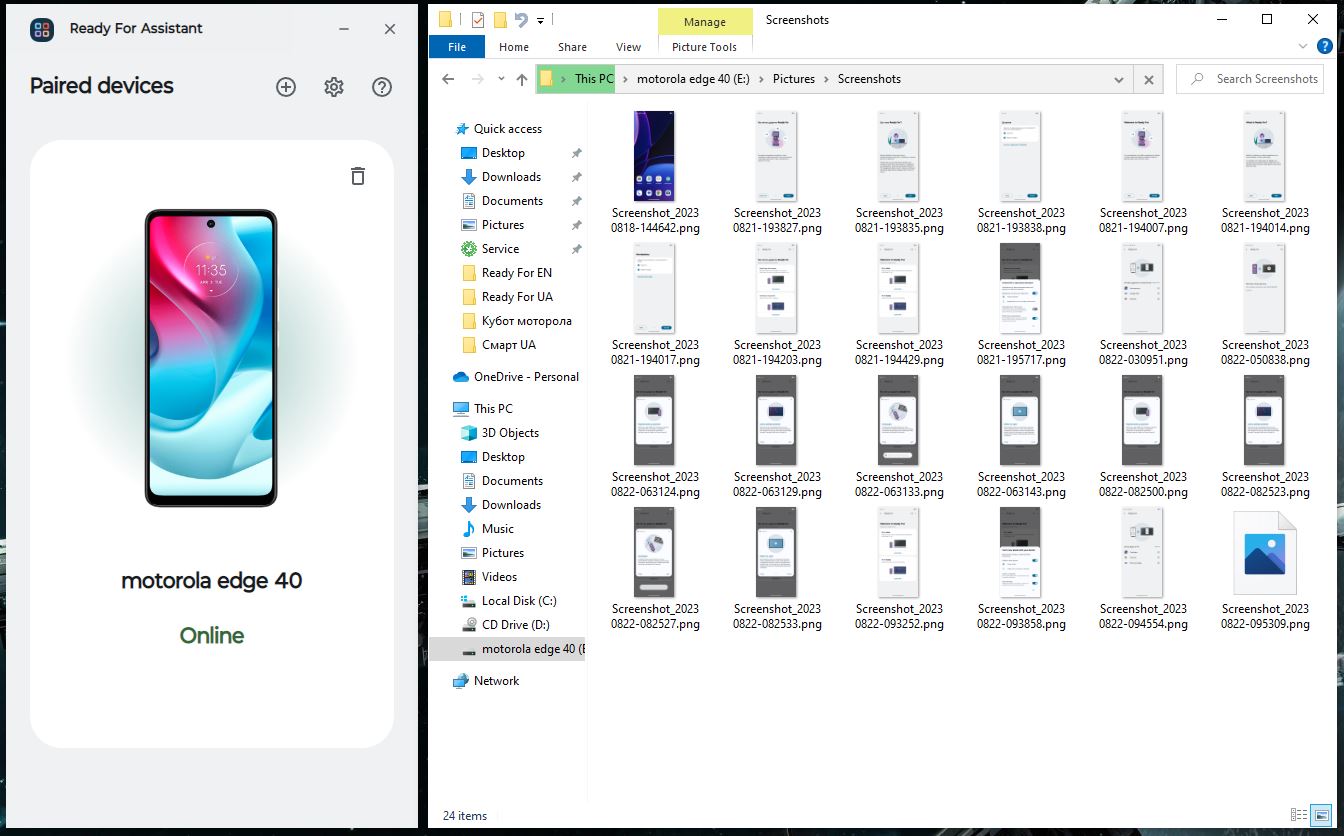Click Pictures breadcrumb in address bar
This screenshot has height=836, width=1344.
coord(794,79)
